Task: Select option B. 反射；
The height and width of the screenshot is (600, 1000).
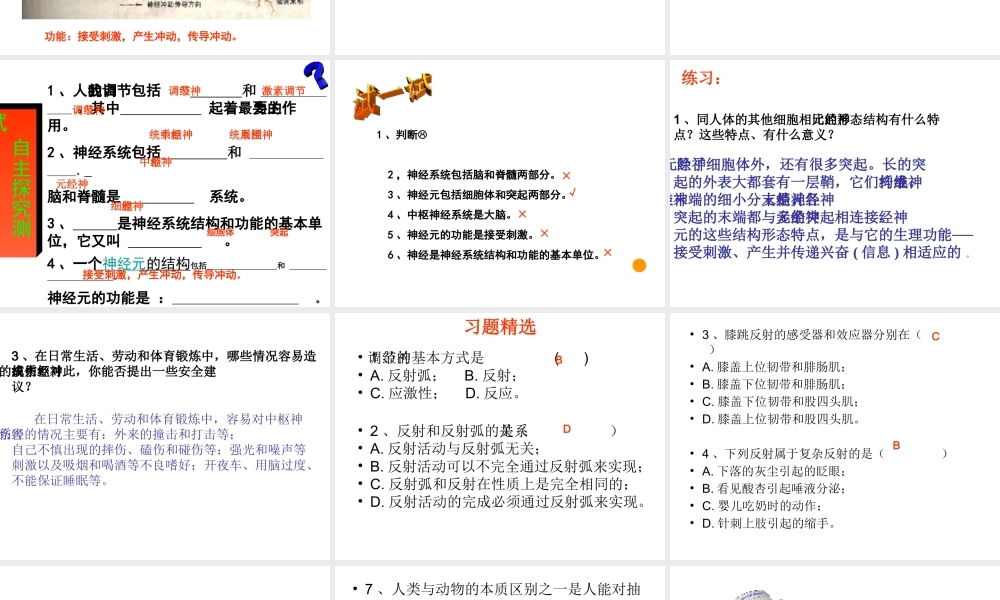Action: click(491, 376)
